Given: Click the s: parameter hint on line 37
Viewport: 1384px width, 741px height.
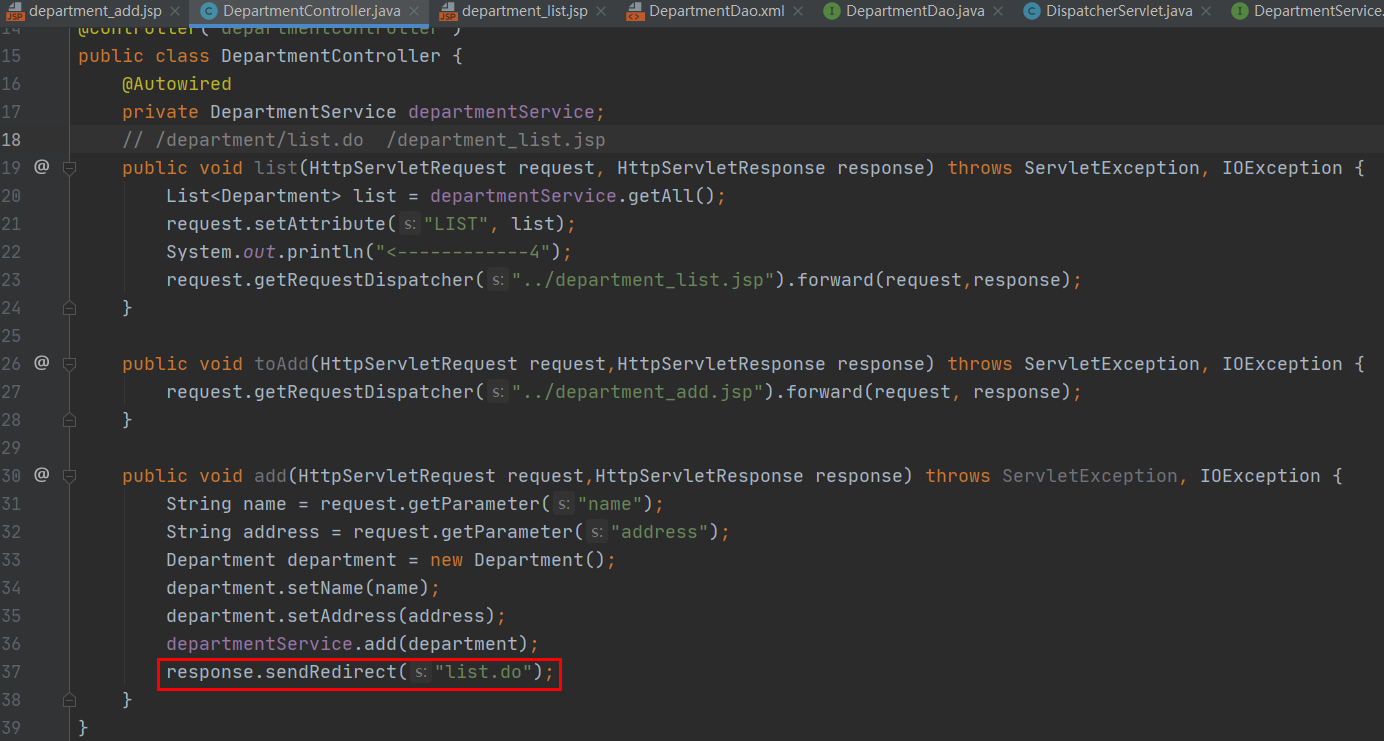Looking at the screenshot, I should 421,672.
